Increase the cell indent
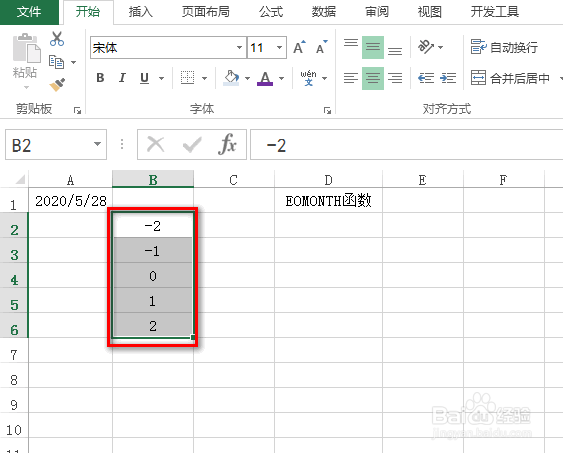This screenshot has width=563, height=453. pyautogui.click(x=448, y=78)
